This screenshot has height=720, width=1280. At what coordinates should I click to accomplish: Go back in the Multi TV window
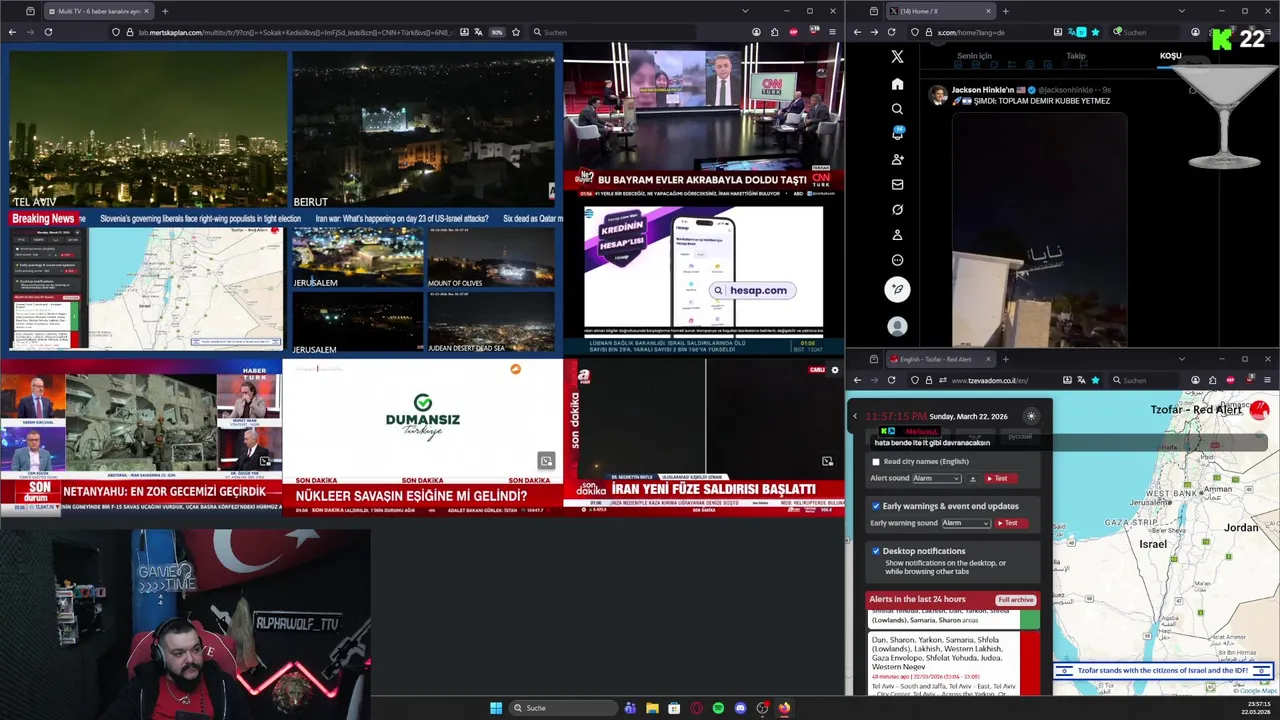tap(12, 32)
